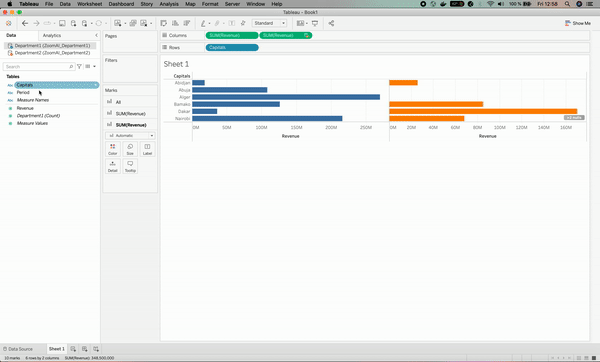This screenshot has height=362, width=600.
Task: Click the Undo back arrow in toolbar
Action: point(25,23)
